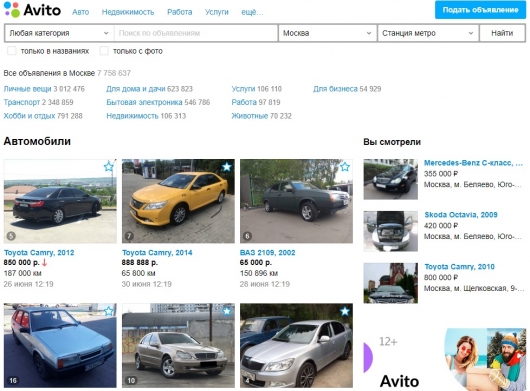530x391 pixels.
Task: Open the Авто menu item
Action: pyautogui.click(x=80, y=12)
